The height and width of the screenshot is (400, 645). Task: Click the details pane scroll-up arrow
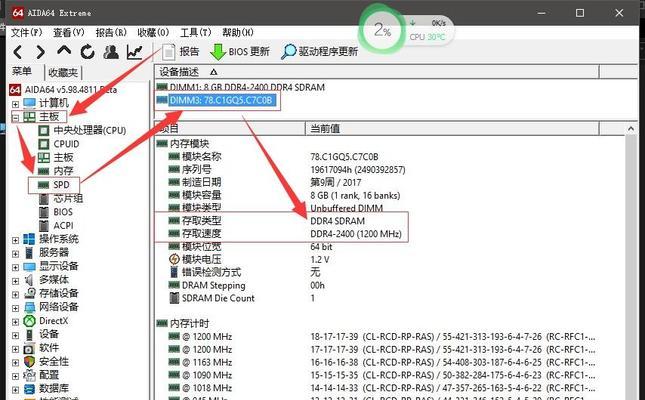(631, 129)
